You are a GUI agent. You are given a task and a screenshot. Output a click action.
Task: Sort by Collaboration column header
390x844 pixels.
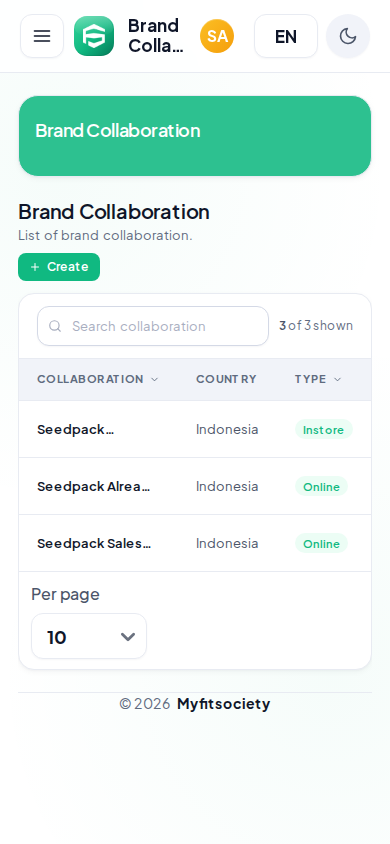tap(97, 379)
